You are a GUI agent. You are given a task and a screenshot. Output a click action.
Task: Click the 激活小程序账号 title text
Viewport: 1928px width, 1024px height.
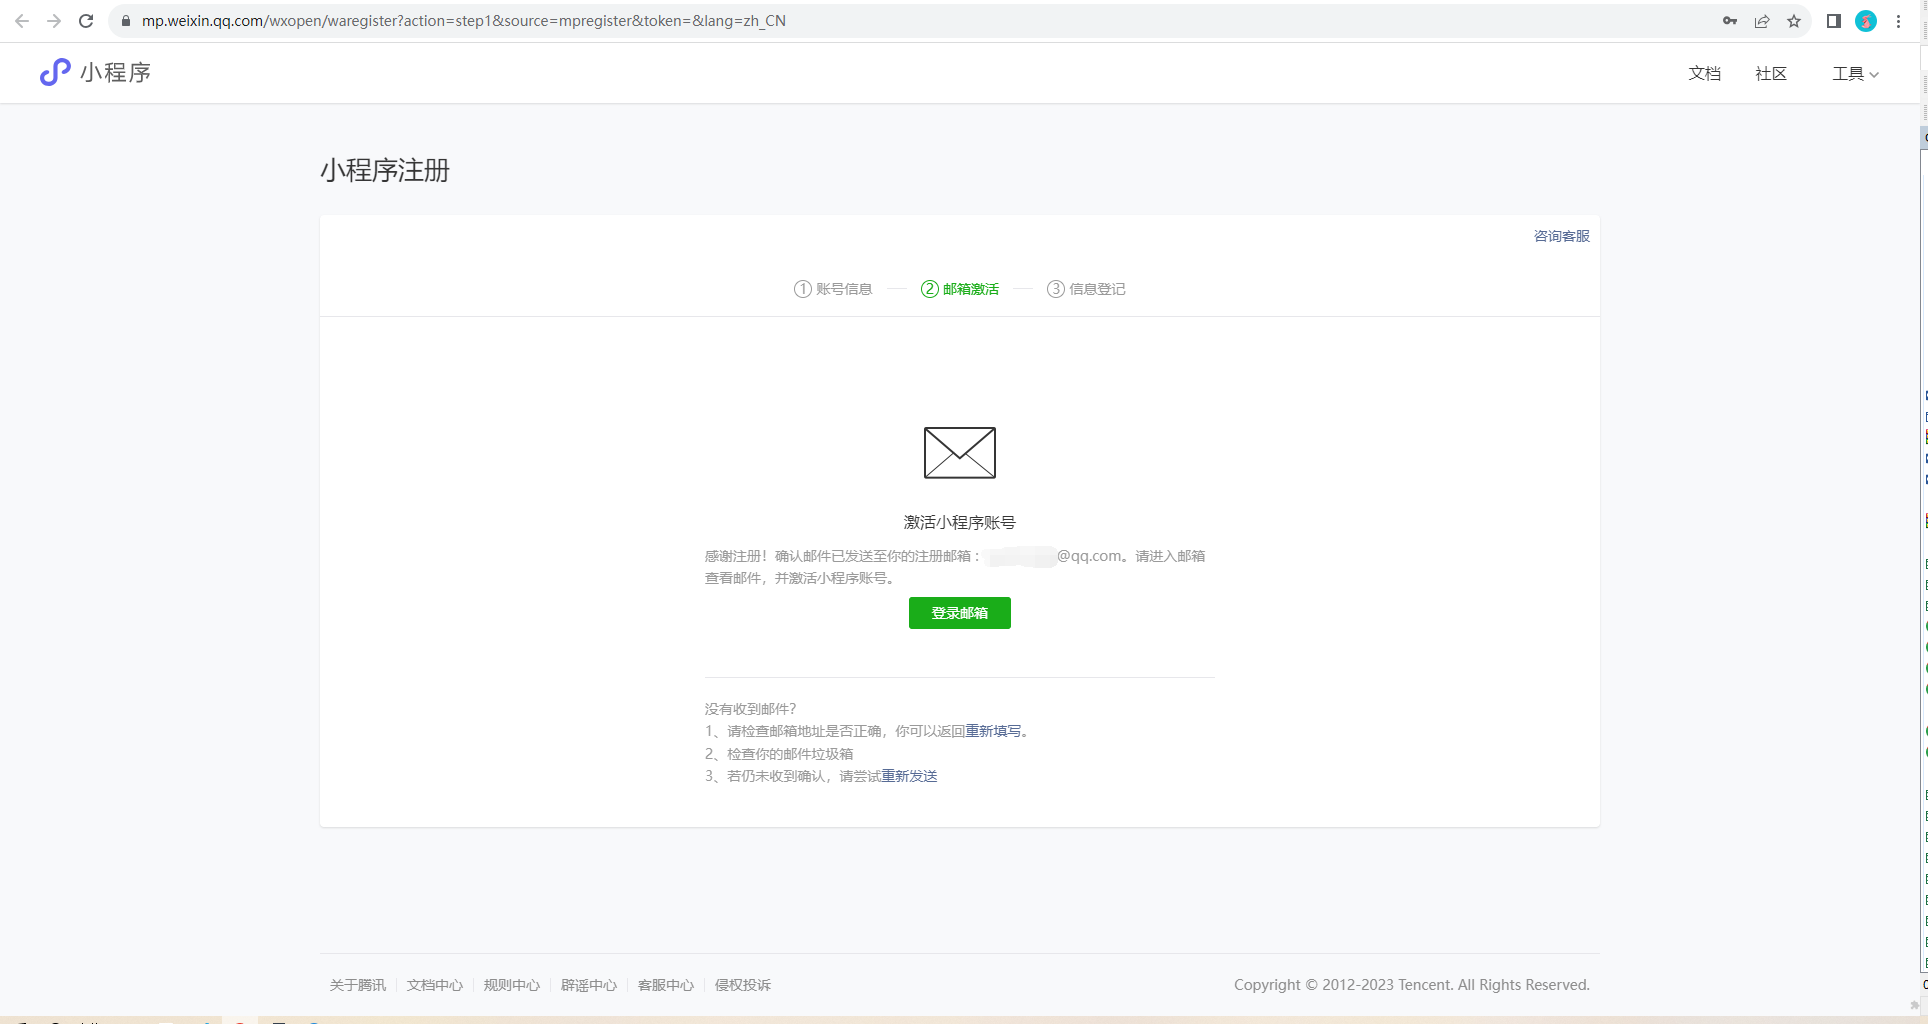coord(960,522)
